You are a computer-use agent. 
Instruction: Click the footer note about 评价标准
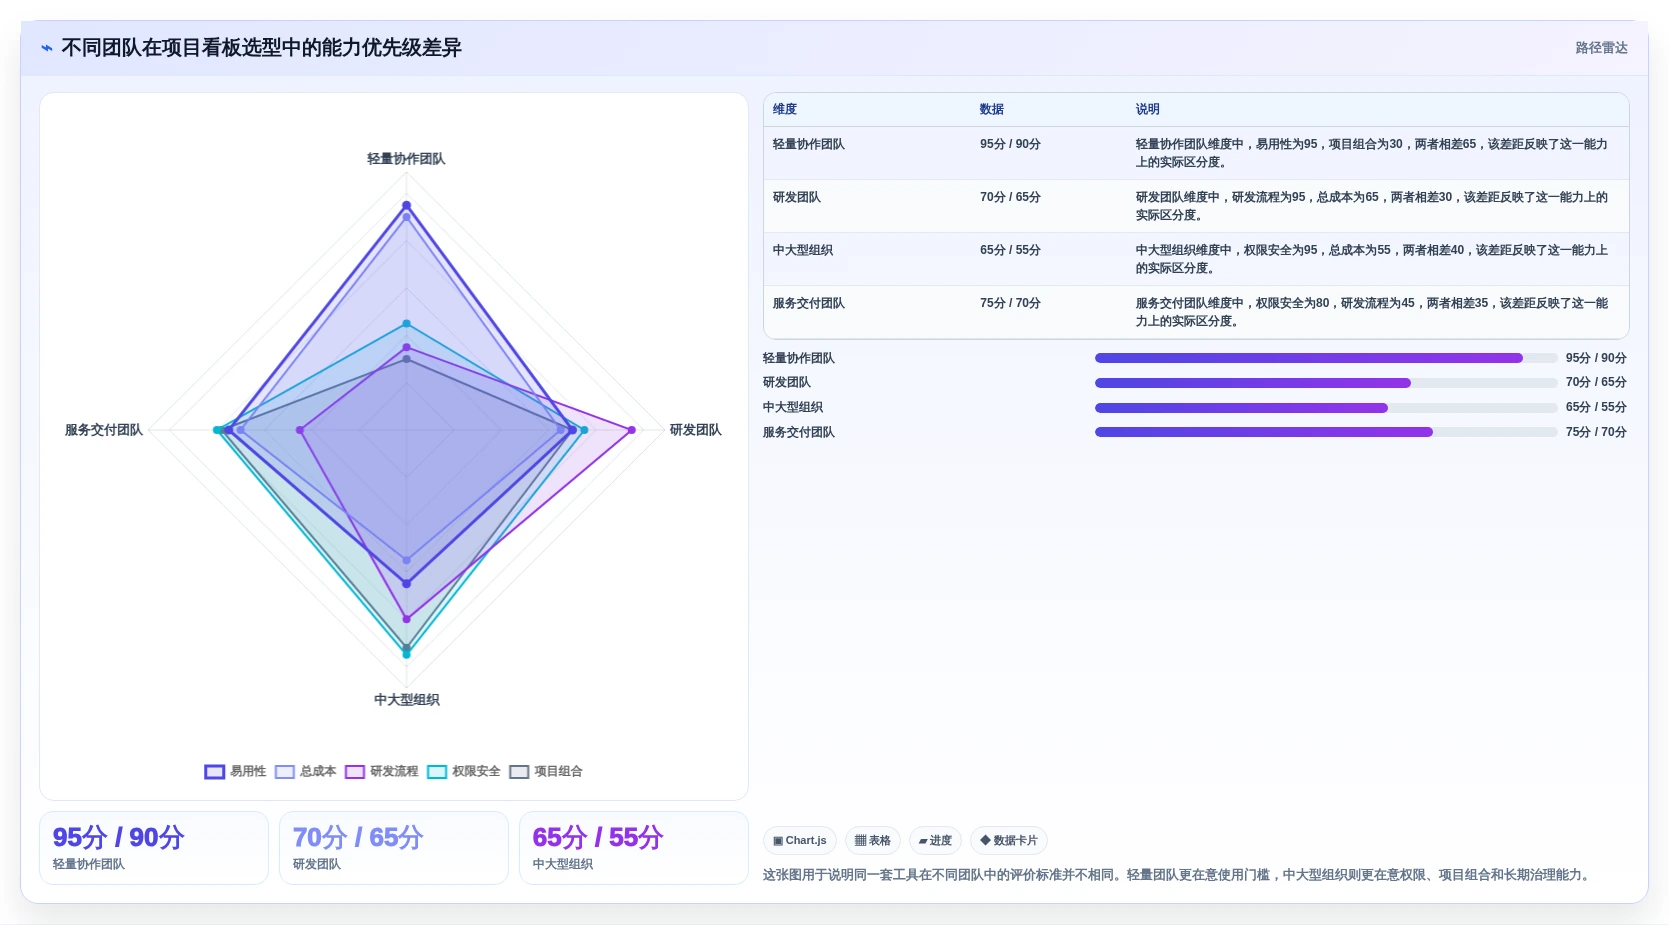coord(1176,875)
